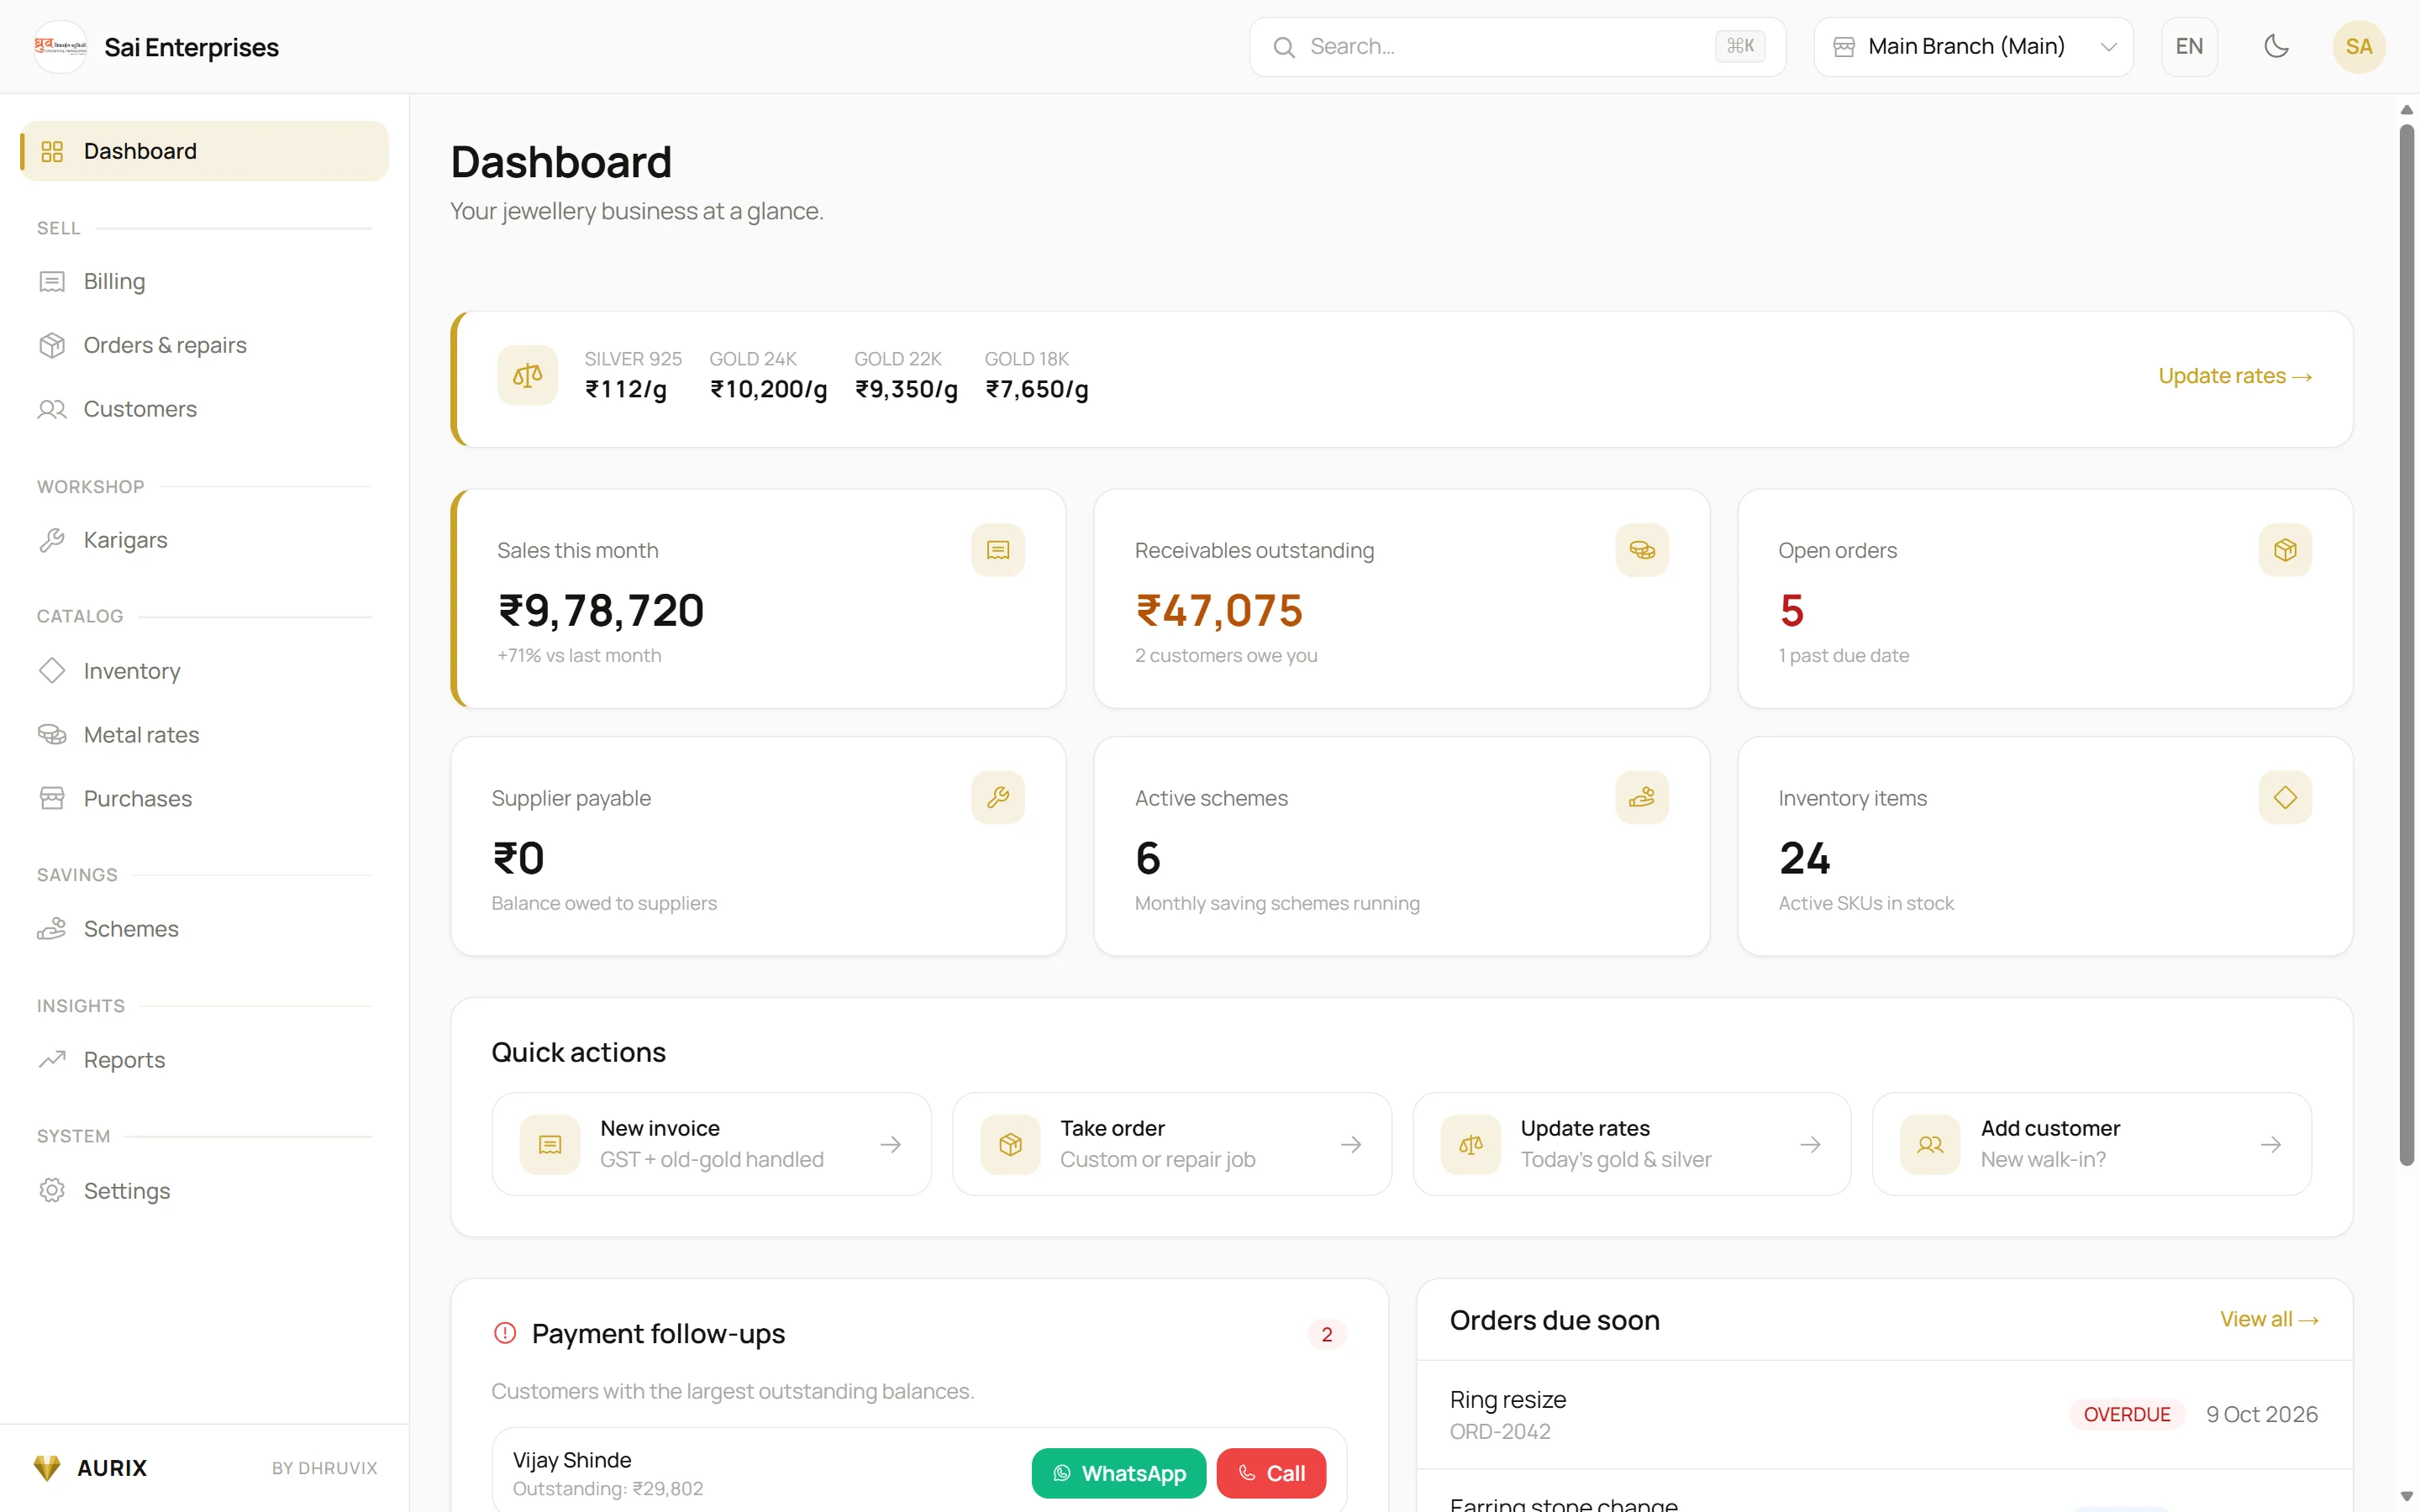Go to Orders & repairs
This screenshot has height=1512, width=2420.
pyautogui.click(x=205, y=345)
